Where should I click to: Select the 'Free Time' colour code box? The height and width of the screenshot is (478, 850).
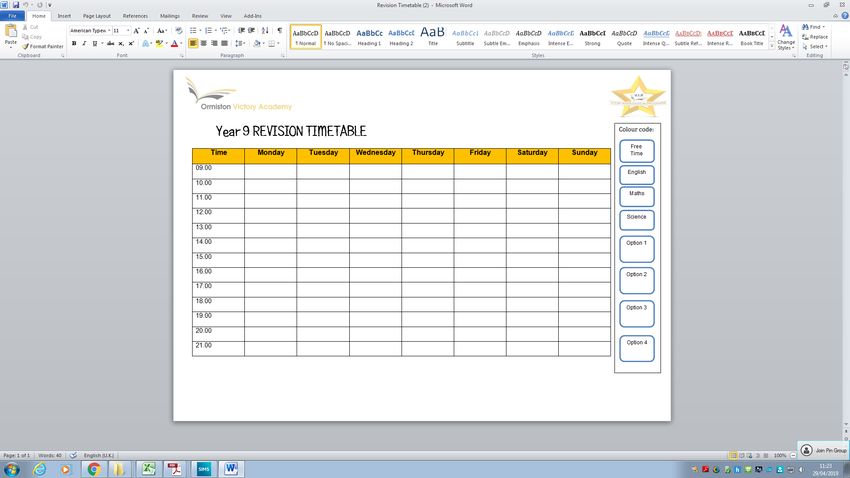tap(636, 151)
